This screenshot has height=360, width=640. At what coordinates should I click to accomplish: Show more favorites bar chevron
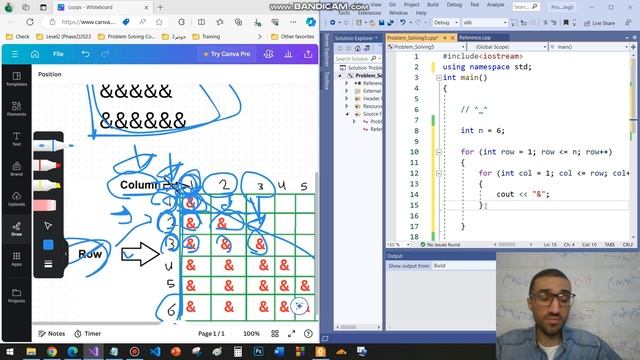pyautogui.click(x=260, y=37)
